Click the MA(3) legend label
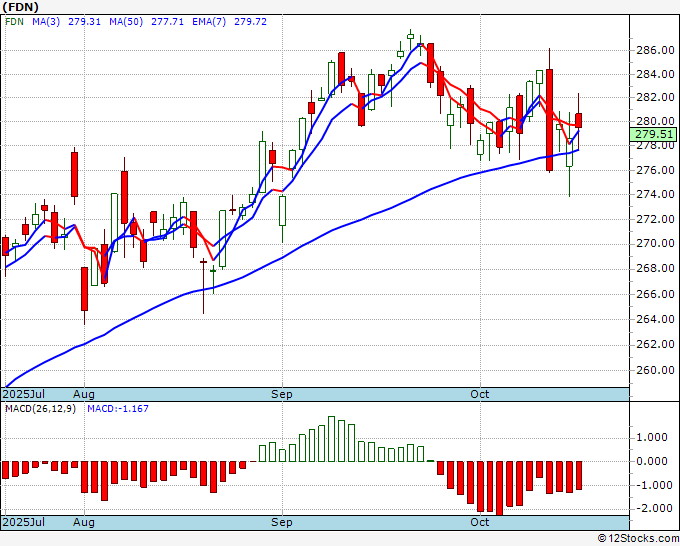 point(46,22)
